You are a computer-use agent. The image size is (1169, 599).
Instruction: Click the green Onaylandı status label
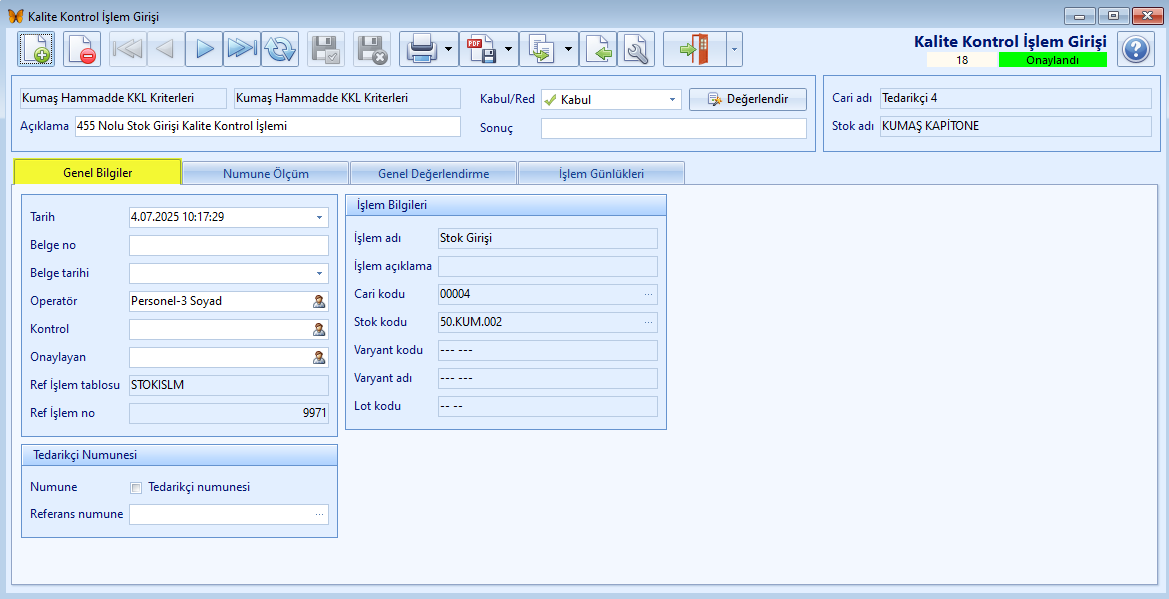1053,60
